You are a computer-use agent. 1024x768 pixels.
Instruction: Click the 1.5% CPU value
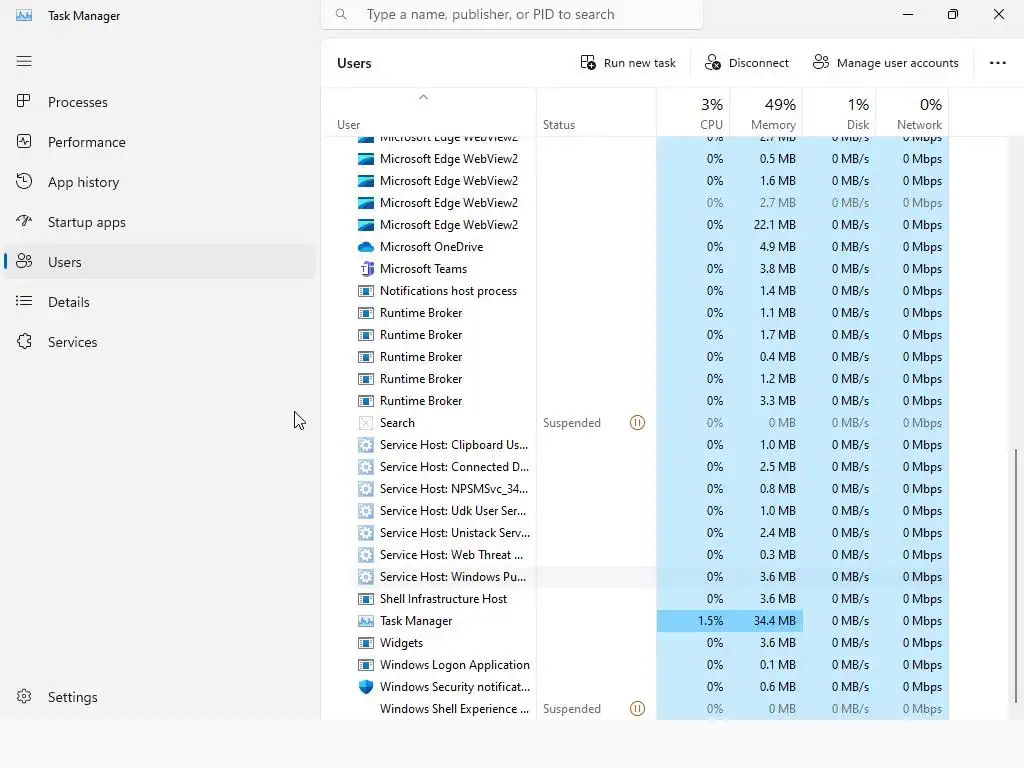[x=711, y=621]
